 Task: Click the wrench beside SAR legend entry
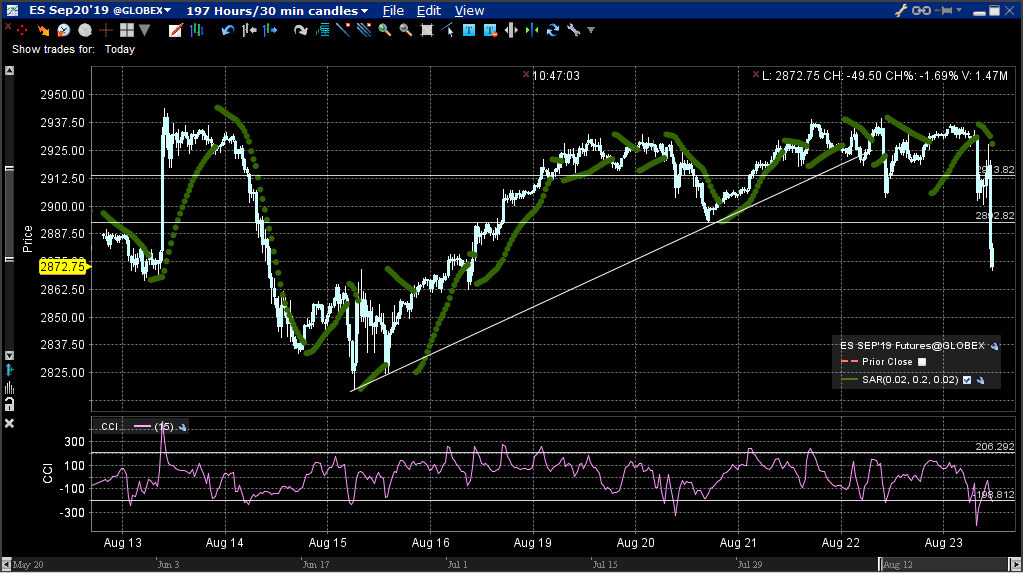[980, 380]
